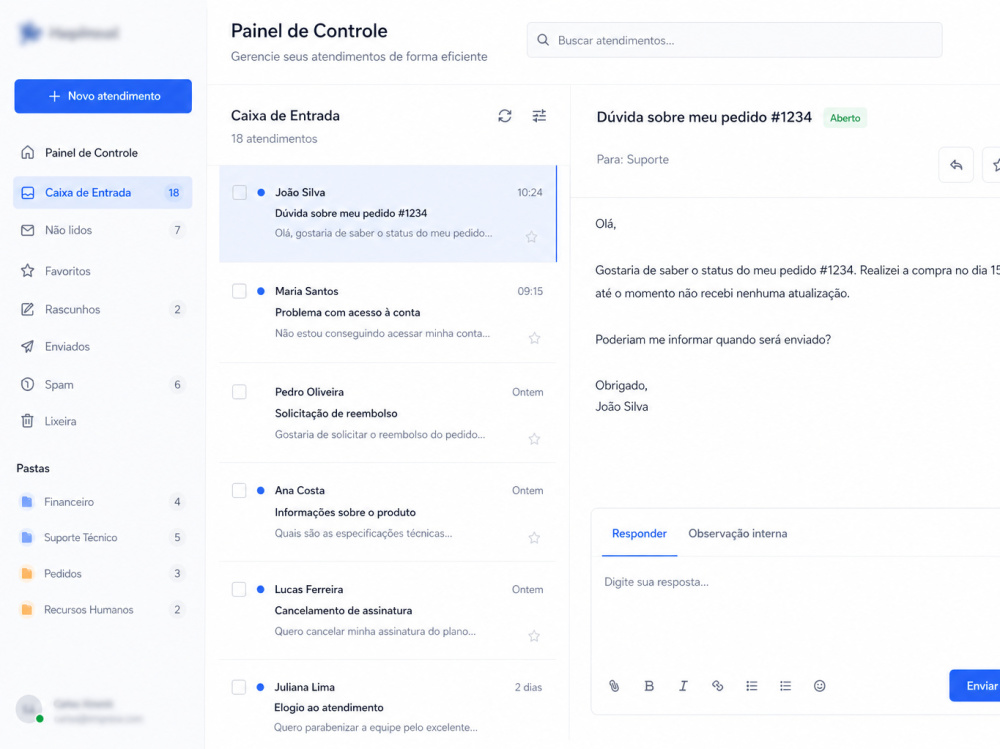Image resolution: width=1000 pixels, height=749 pixels.
Task: Select Caixa de Entrada sidebar item
Action: click(x=103, y=193)
